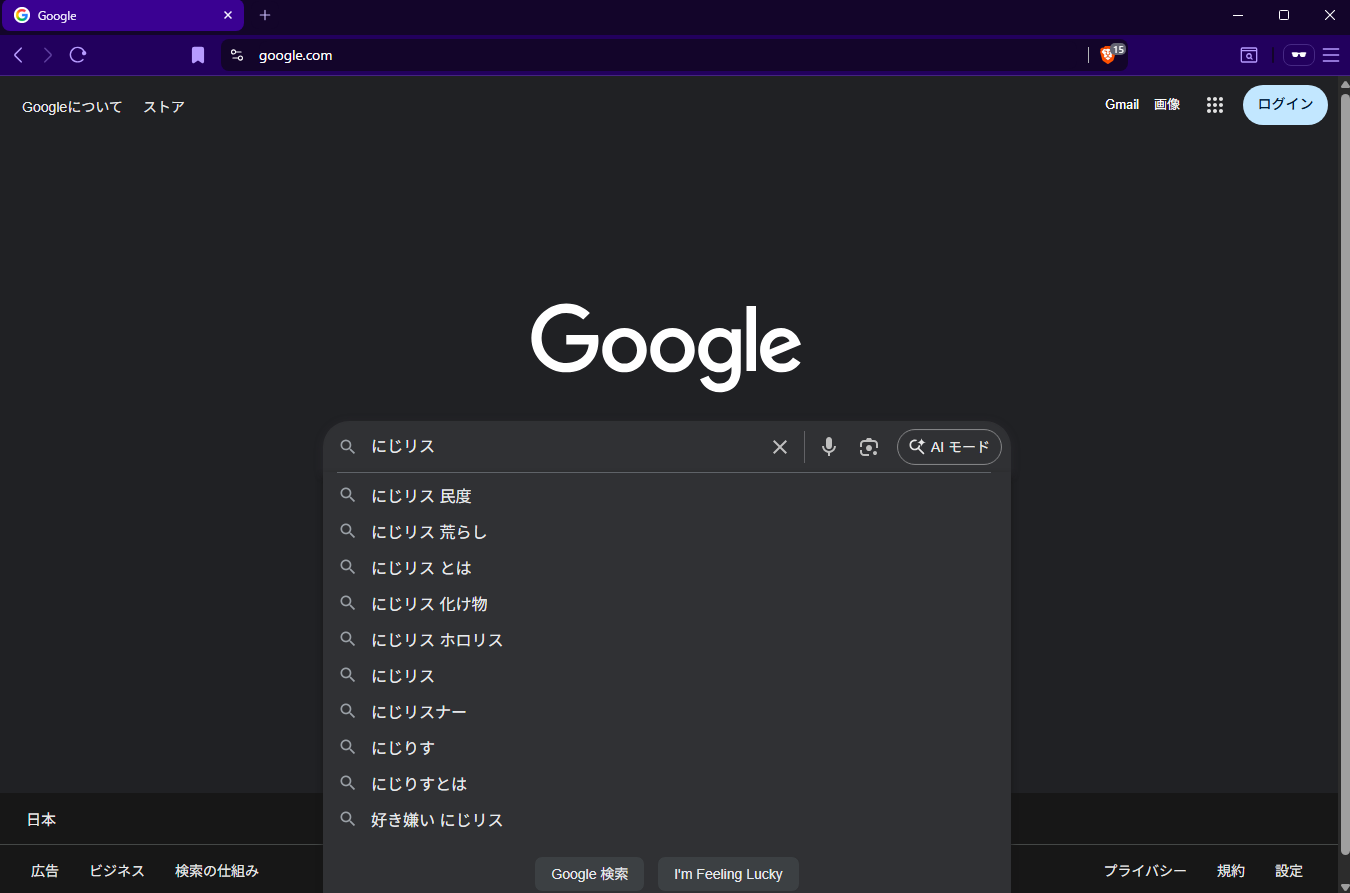
Task: Close the Google tab
Action: pos(228,15)
